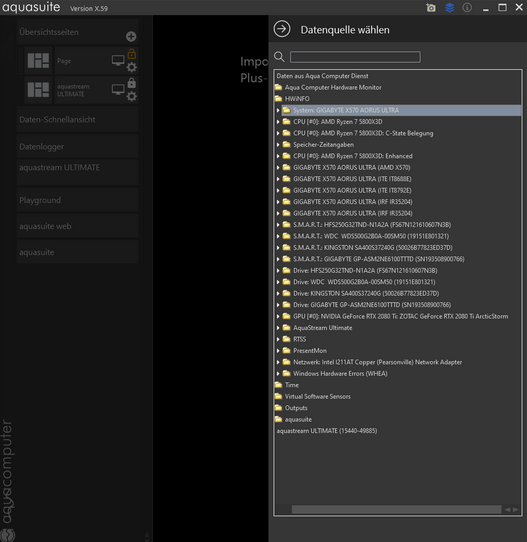
Task: Click the Aqua Computer Hardware Monitor folder icon
Action: (279, 87)
